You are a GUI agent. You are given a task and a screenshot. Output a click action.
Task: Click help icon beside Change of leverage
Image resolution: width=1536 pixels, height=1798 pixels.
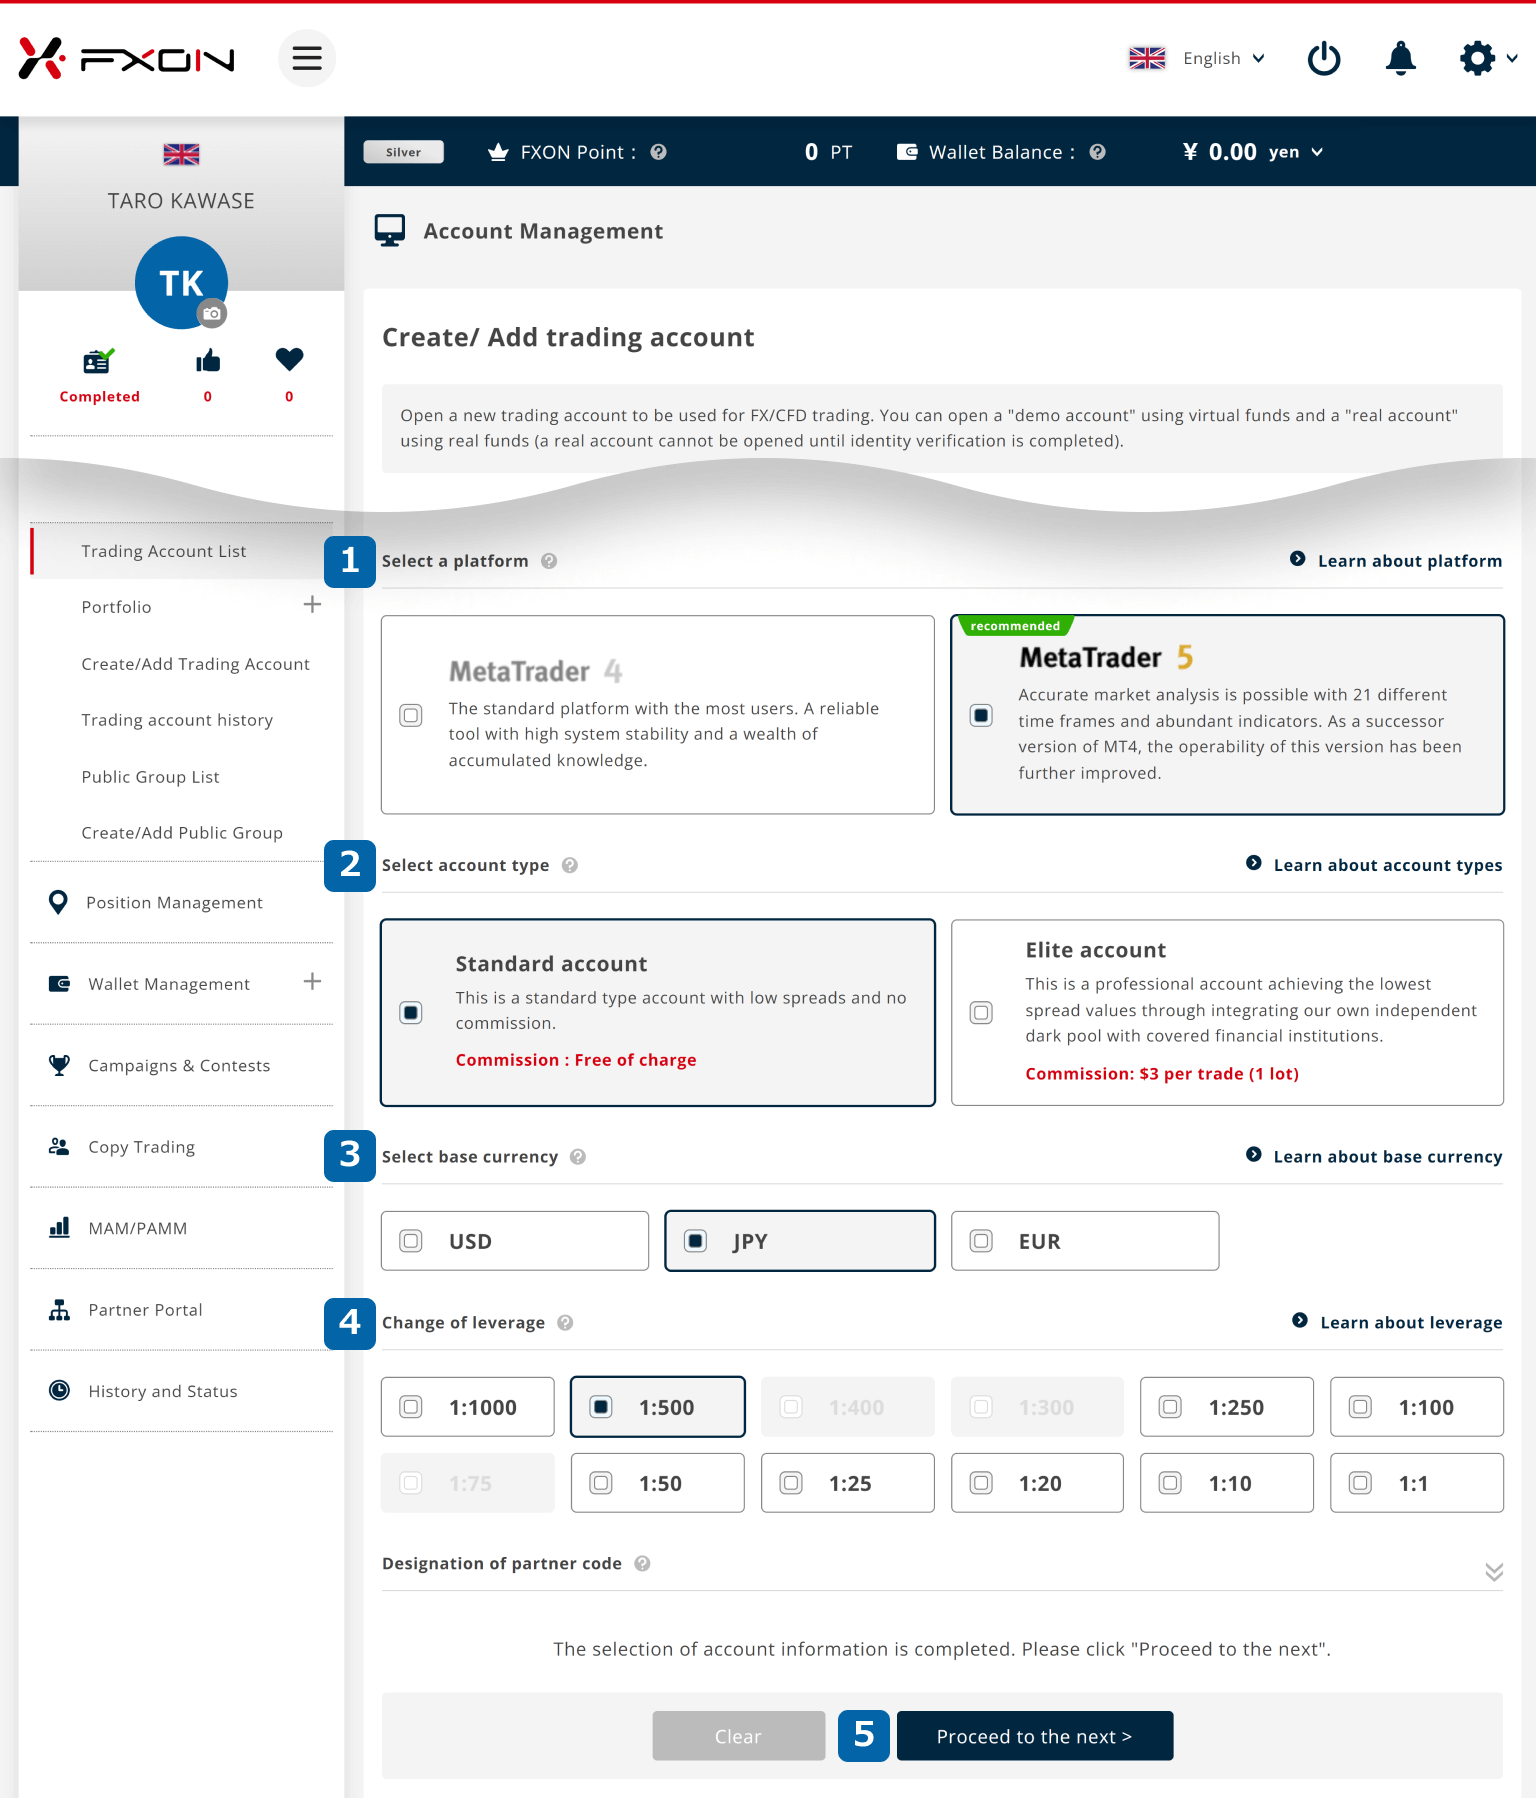[565, 1323]
